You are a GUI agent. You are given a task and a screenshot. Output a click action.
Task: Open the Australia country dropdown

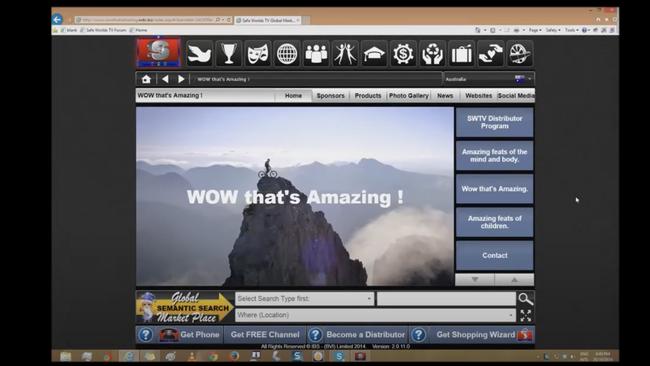pyautogui.click(x=489, y=79)
